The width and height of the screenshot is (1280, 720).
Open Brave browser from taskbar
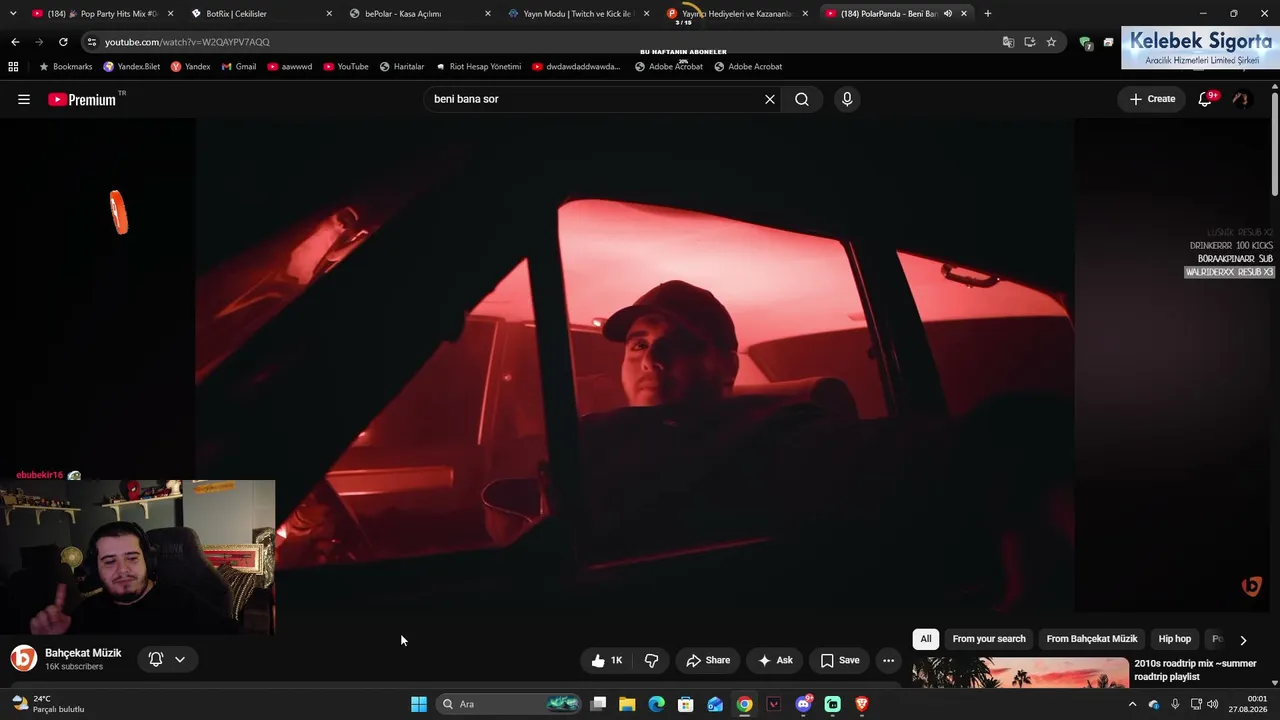tap(862, 704)
